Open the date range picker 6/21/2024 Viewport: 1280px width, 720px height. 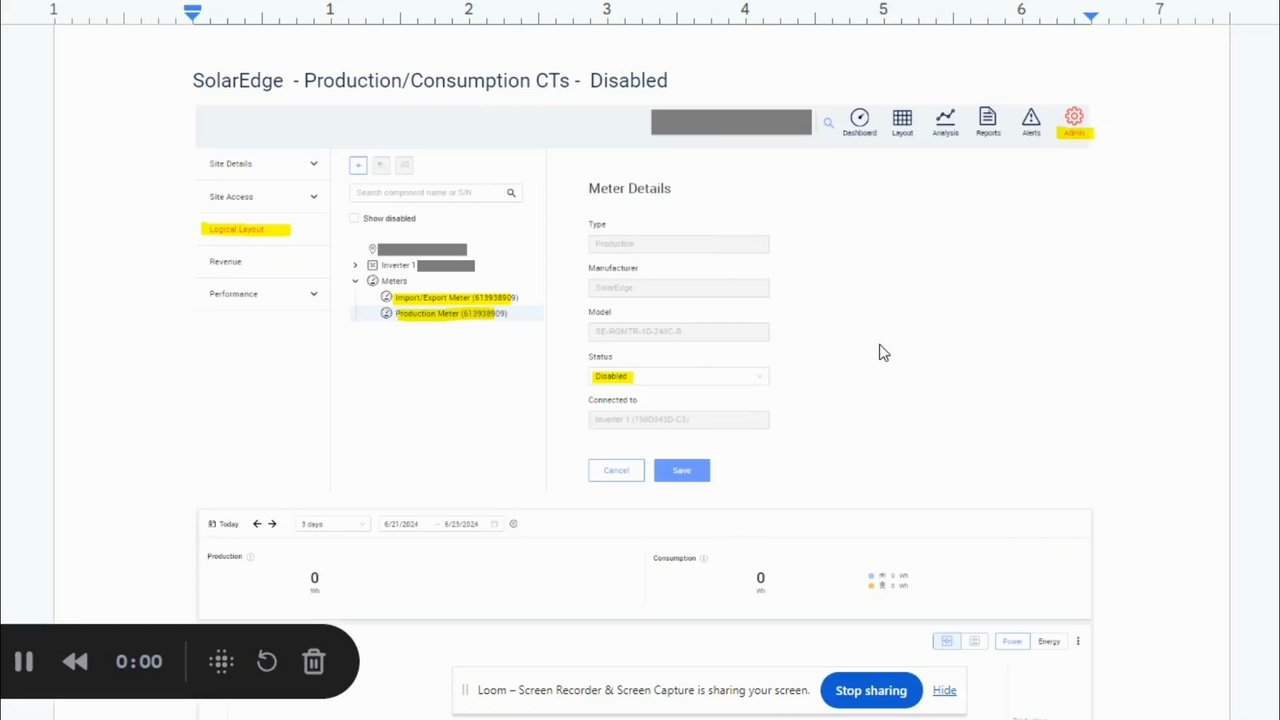click(440, 524)
